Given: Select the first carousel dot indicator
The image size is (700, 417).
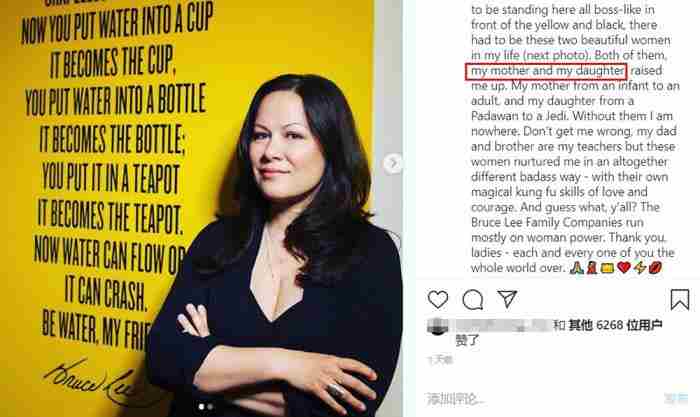Looking at the screenshot, I should [x=201, y=407].
